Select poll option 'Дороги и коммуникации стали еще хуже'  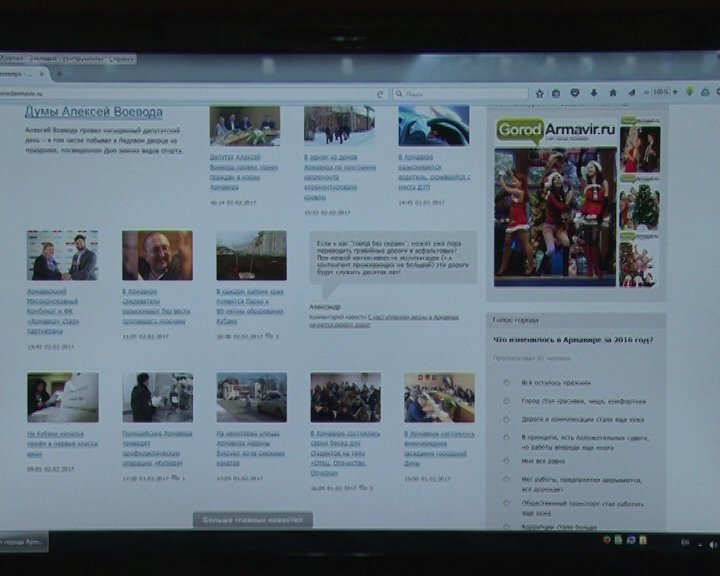[506, 419]
